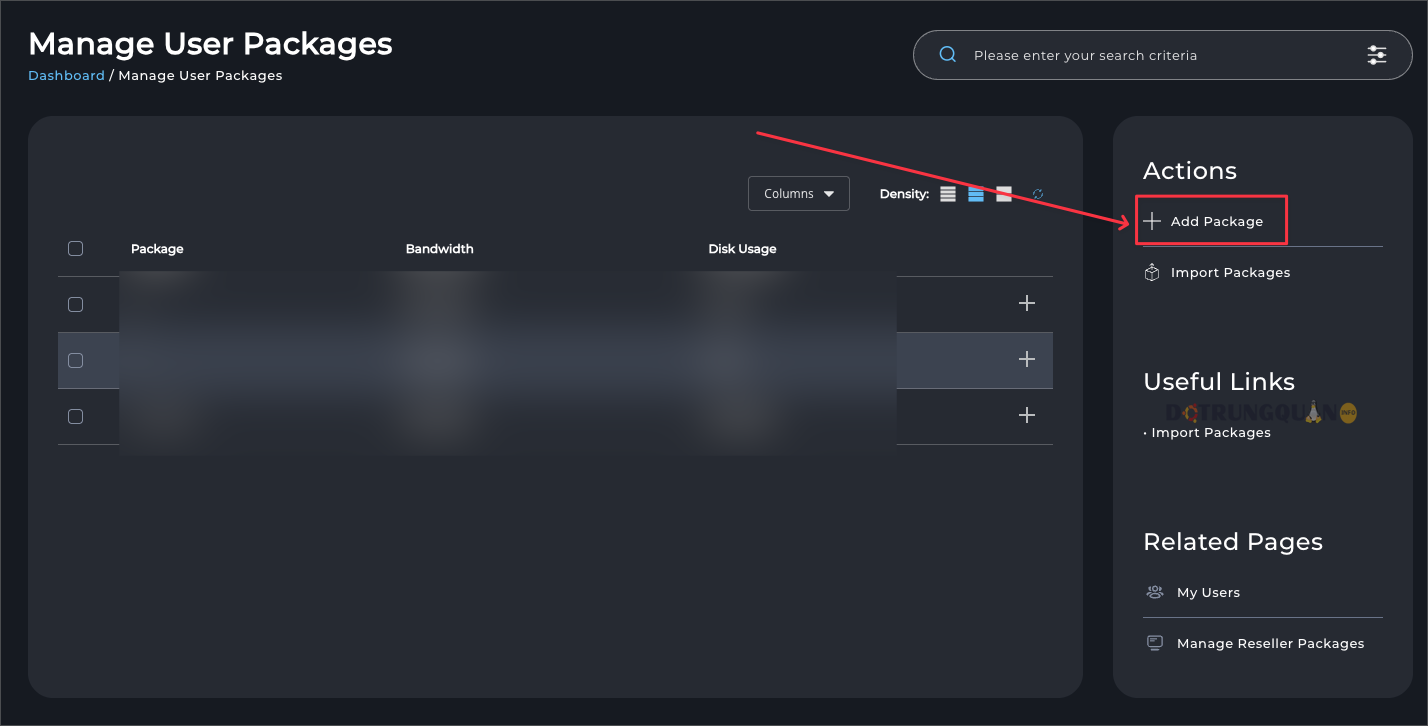Viewport: 1428px width, 726px height.
Task: Open Manage Reseller Packages page
Action: point(1270,643)
